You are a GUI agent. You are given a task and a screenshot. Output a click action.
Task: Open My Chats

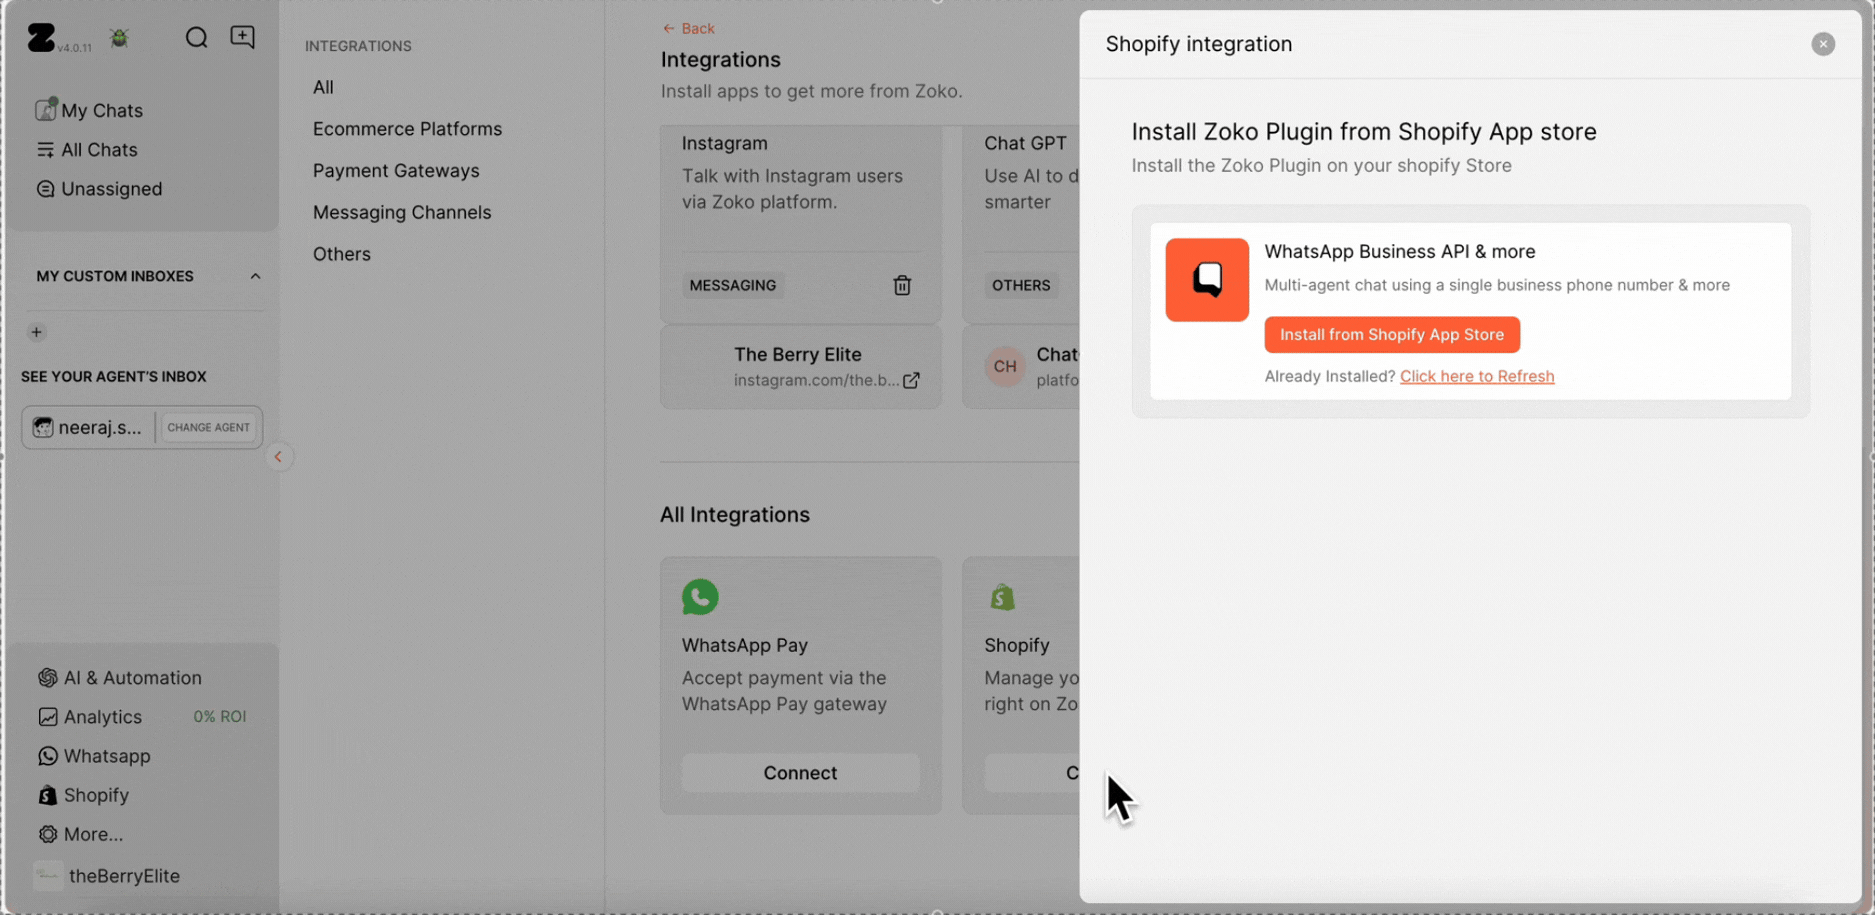(x=90, y=110)
